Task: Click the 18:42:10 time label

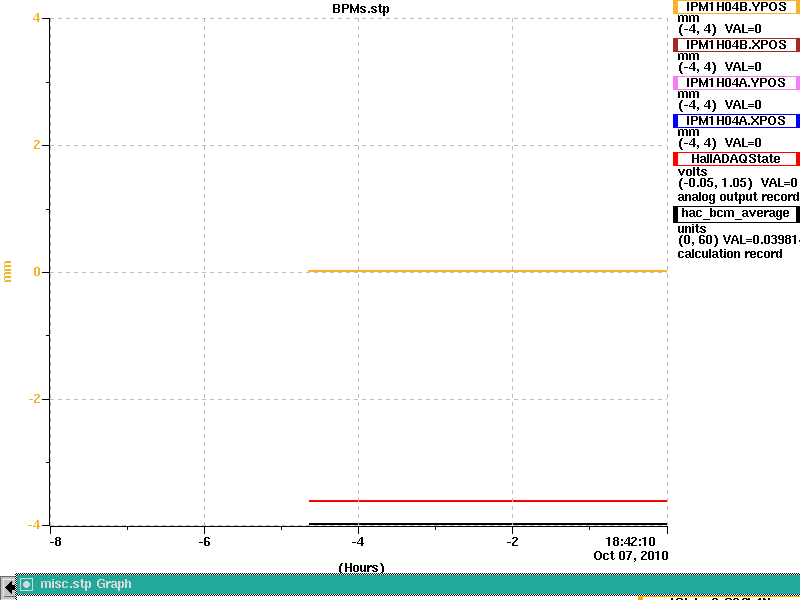Action: (630, 542)
